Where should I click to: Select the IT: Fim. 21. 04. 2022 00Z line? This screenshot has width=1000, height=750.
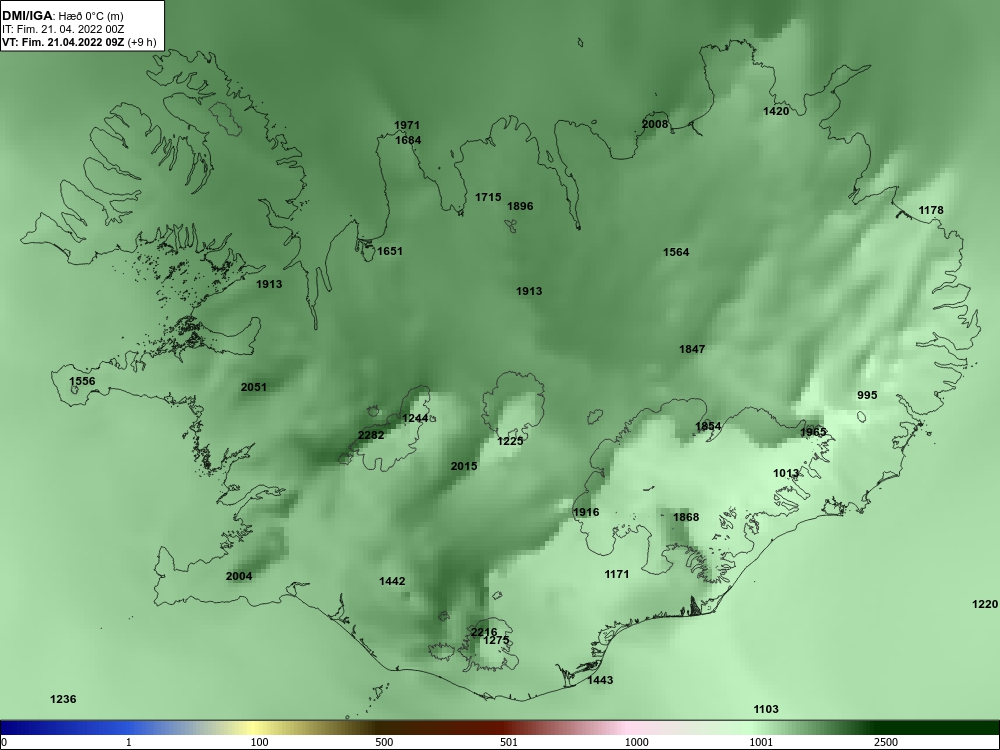(63, 29)
